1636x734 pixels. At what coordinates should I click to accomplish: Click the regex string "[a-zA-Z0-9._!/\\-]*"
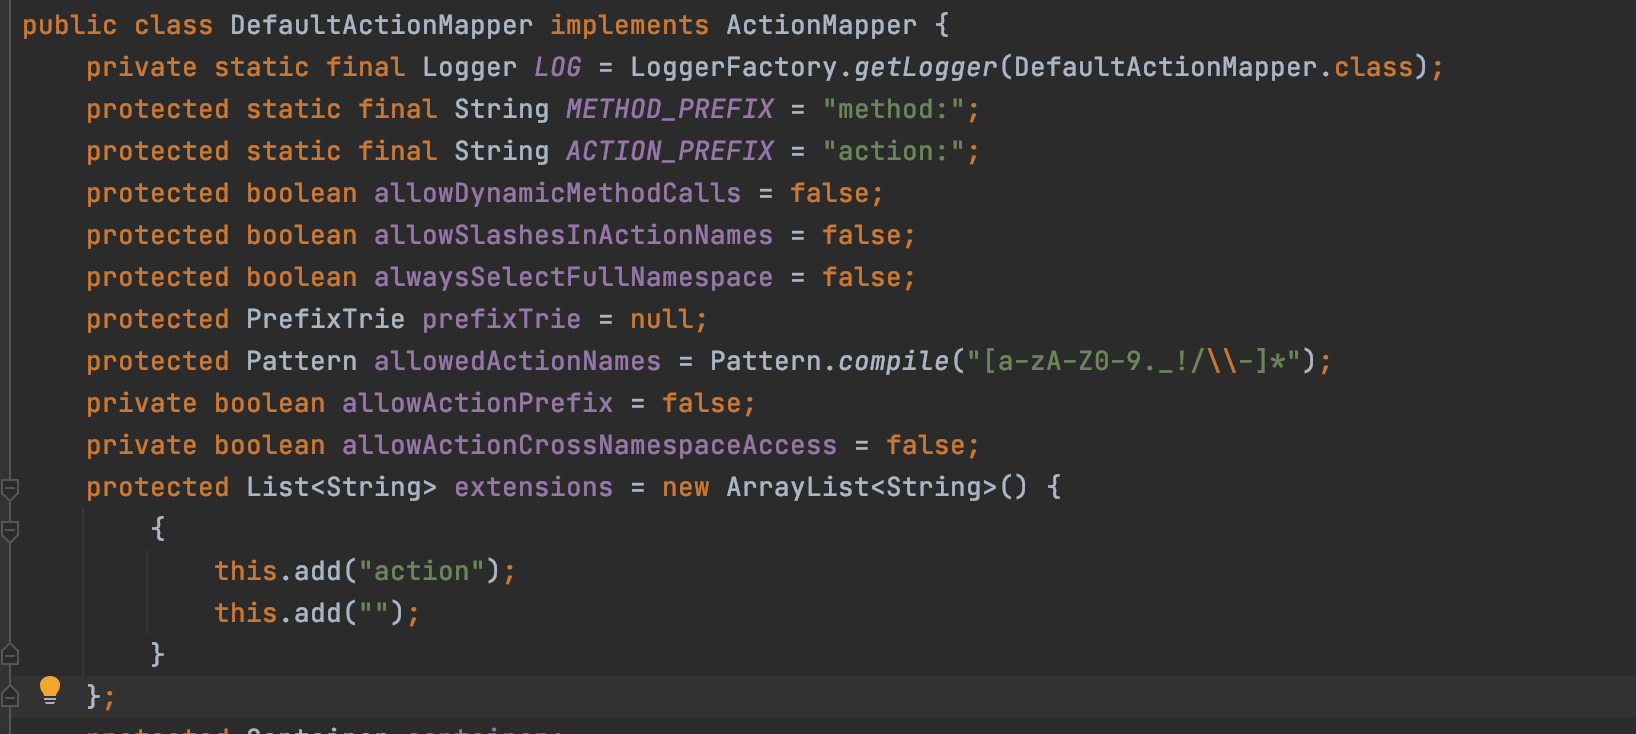click(x=1133, y=361)
